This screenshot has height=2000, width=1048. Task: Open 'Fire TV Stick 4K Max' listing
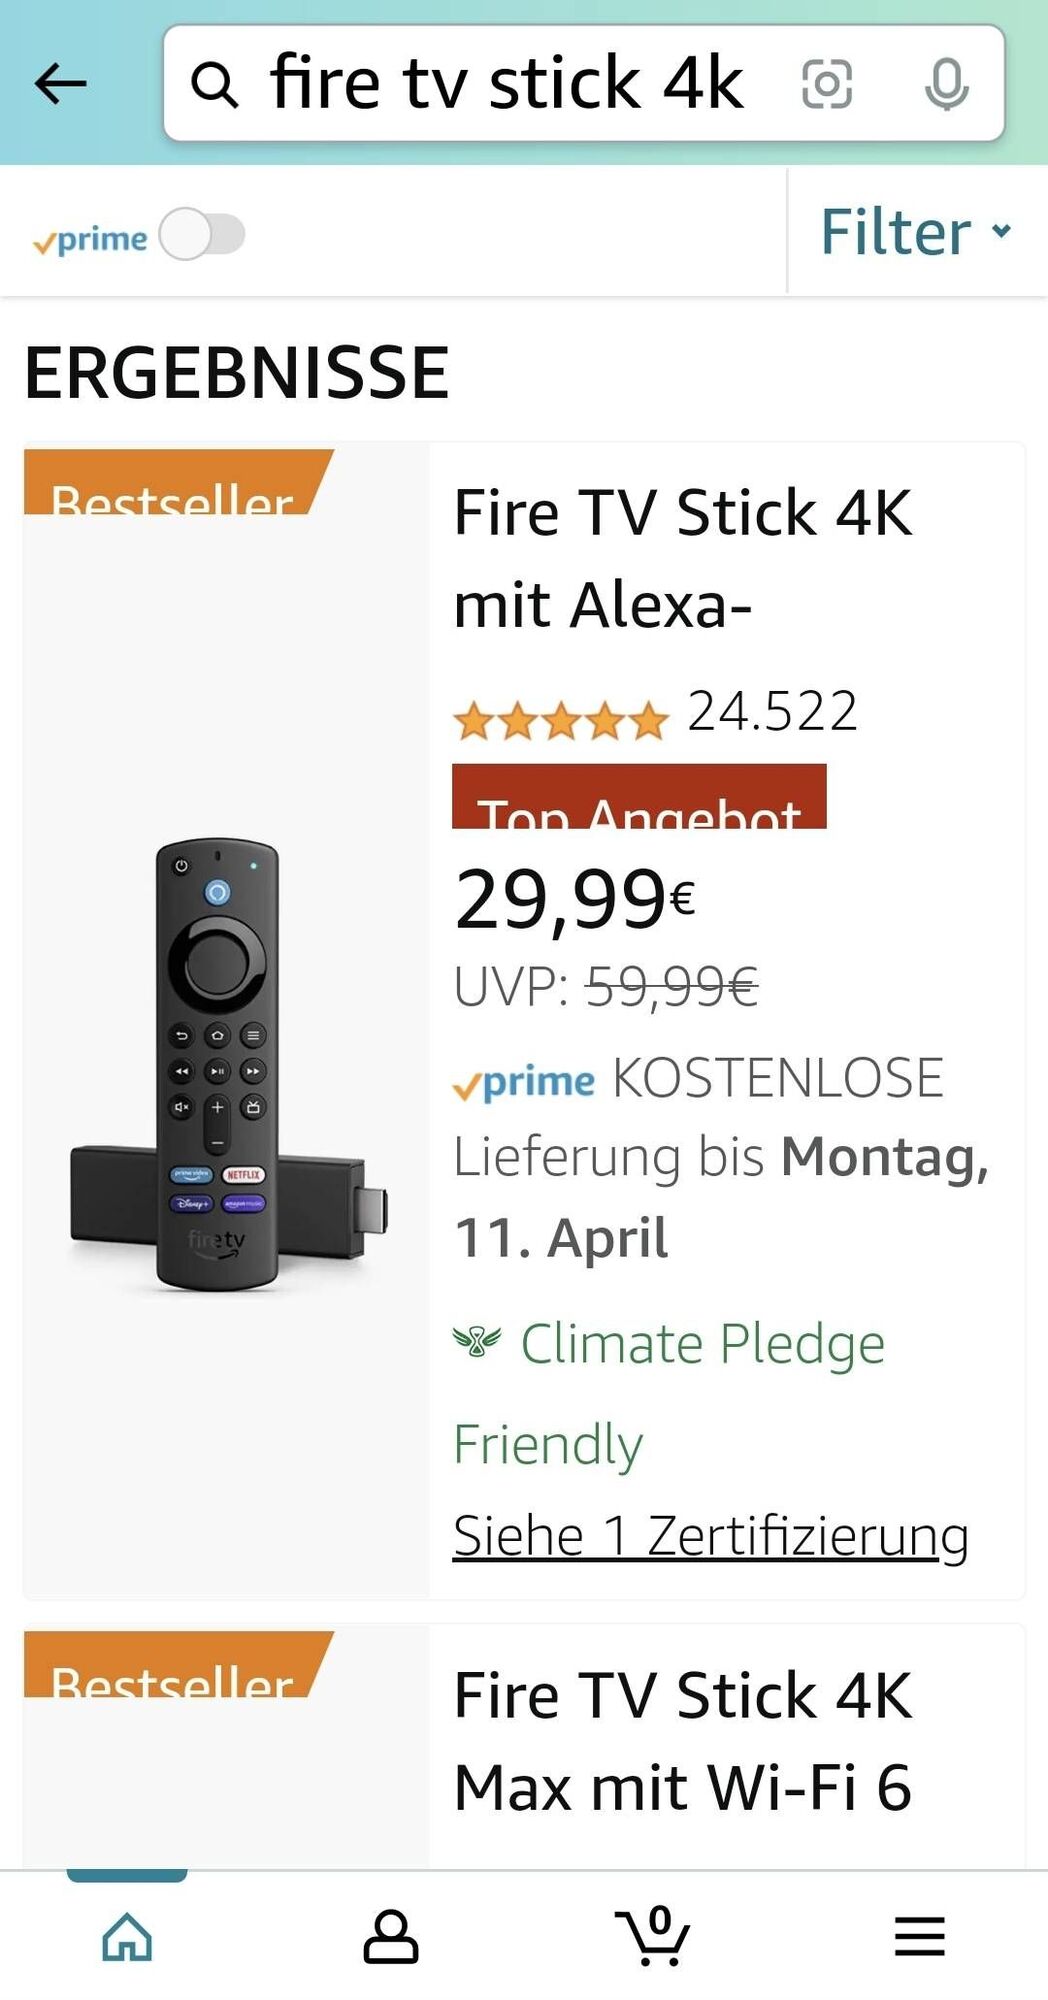pos(682,1741)
